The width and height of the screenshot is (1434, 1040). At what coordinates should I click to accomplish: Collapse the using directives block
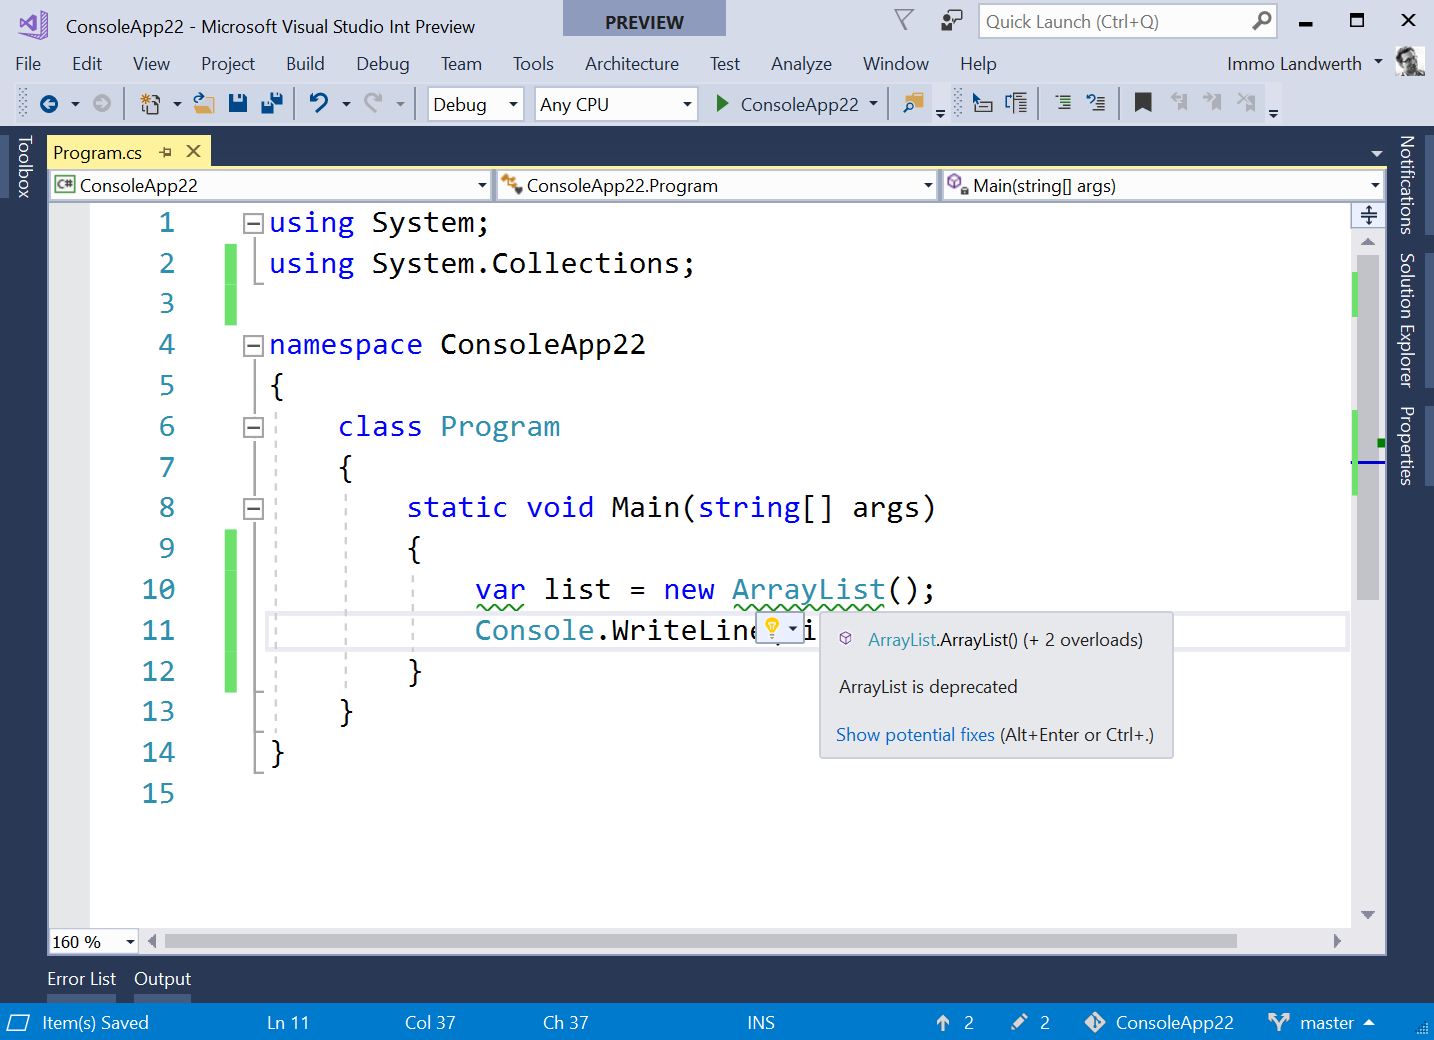(x=254, y=223)
